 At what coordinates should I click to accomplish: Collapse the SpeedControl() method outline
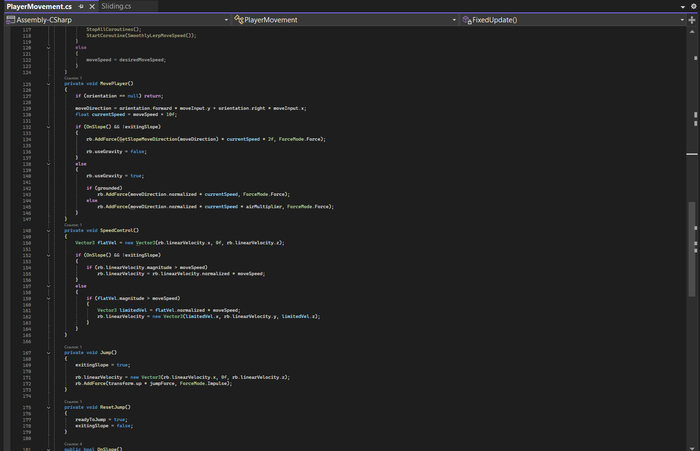pyautogui.click(x=48, y=230)
